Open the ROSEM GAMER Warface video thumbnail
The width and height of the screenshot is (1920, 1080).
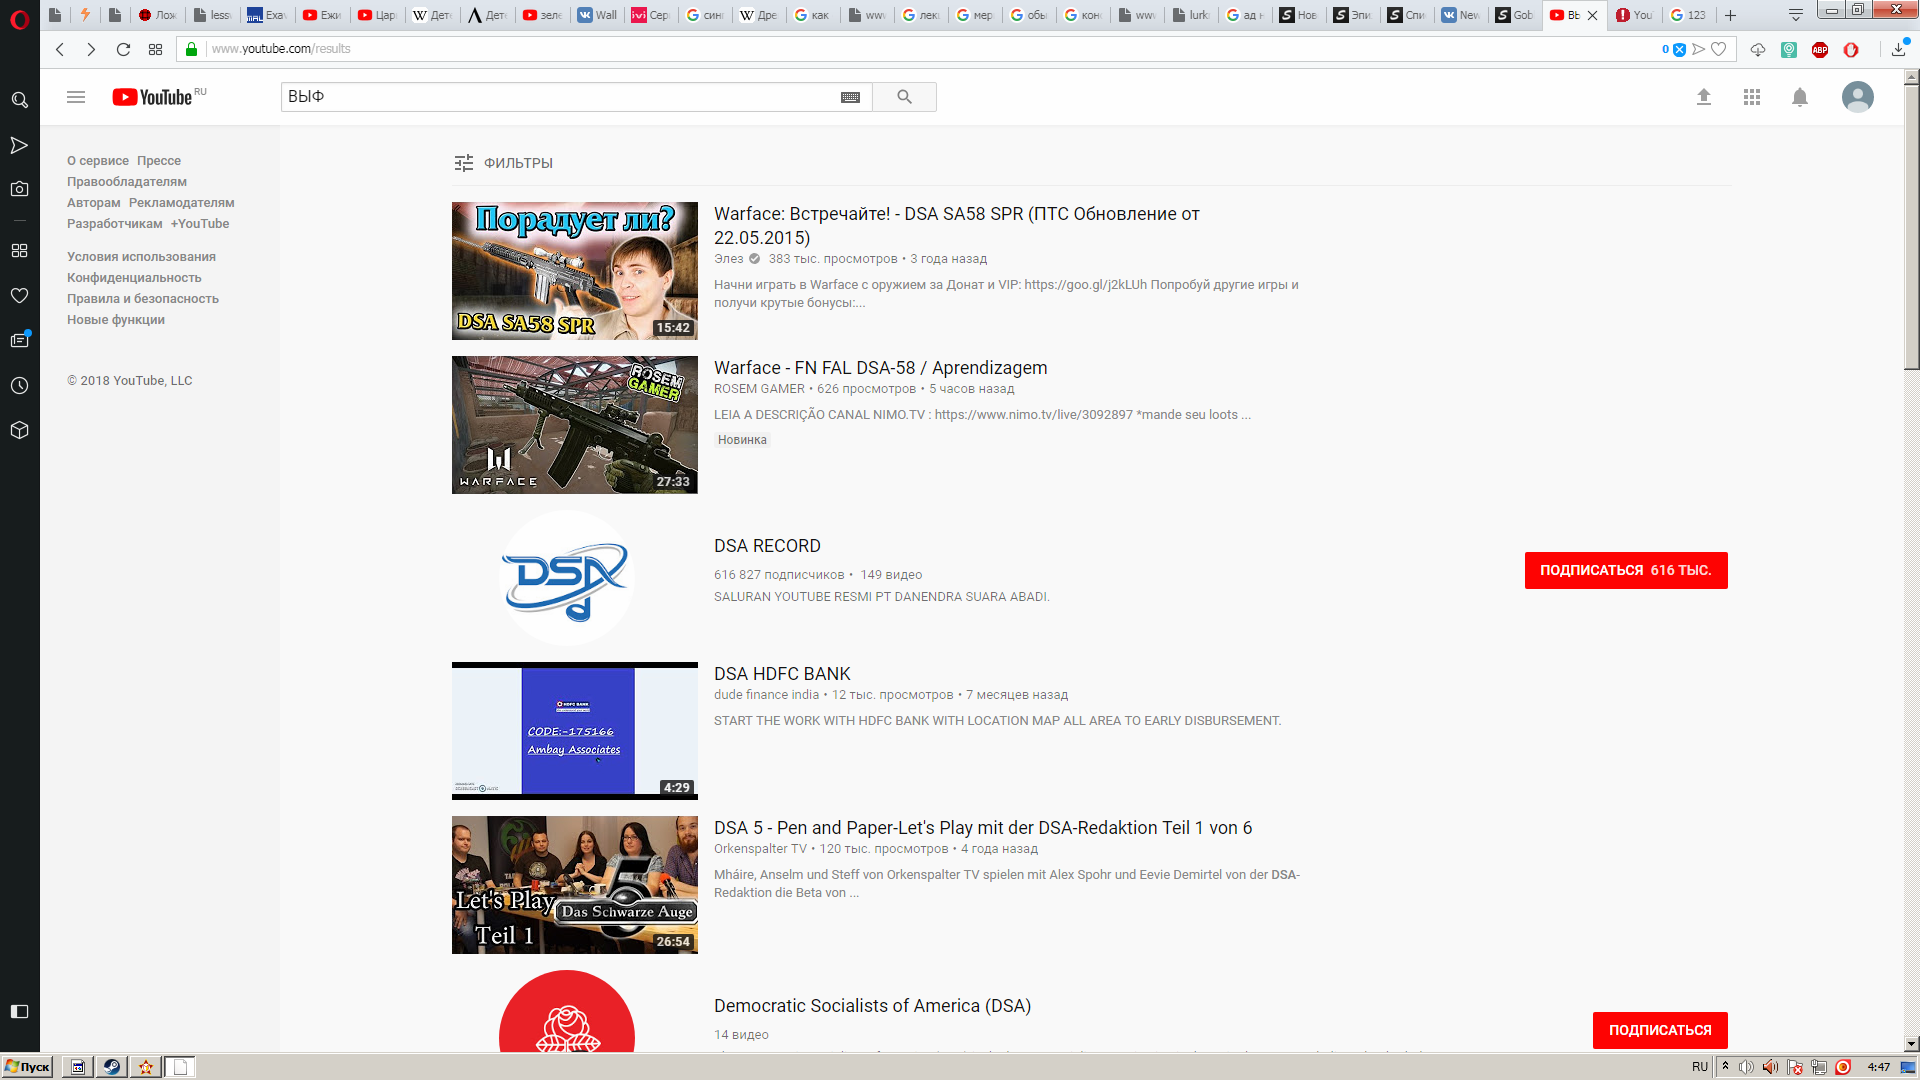(575, 425)
